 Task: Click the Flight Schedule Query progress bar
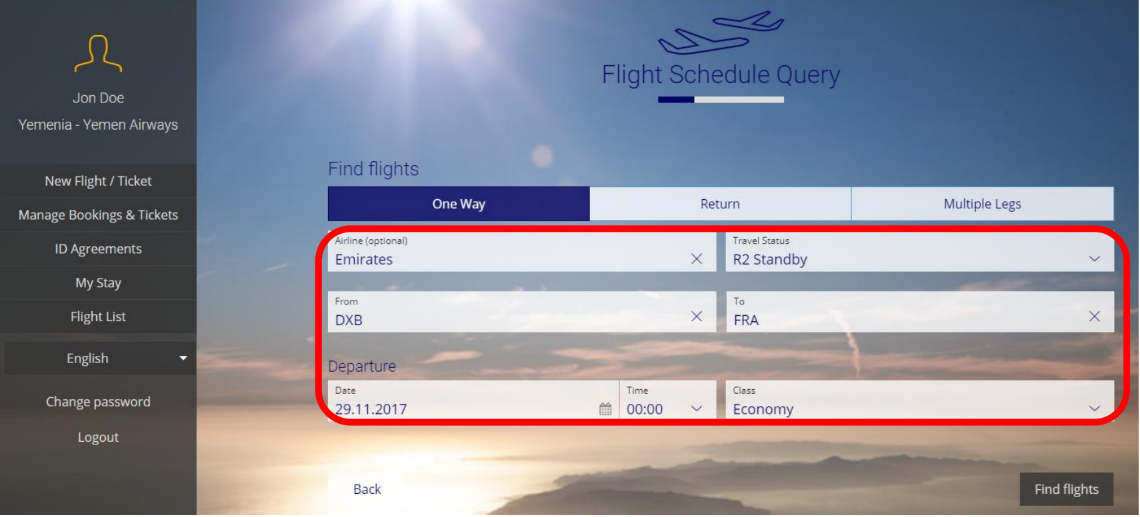point(720,100)
